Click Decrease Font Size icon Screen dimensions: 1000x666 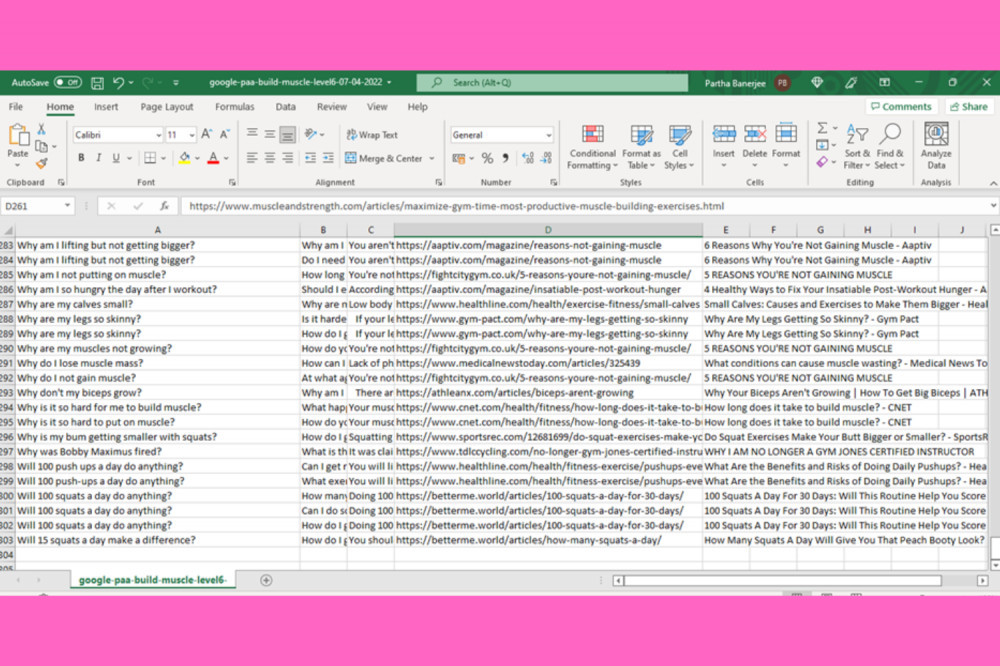[224, 135]
